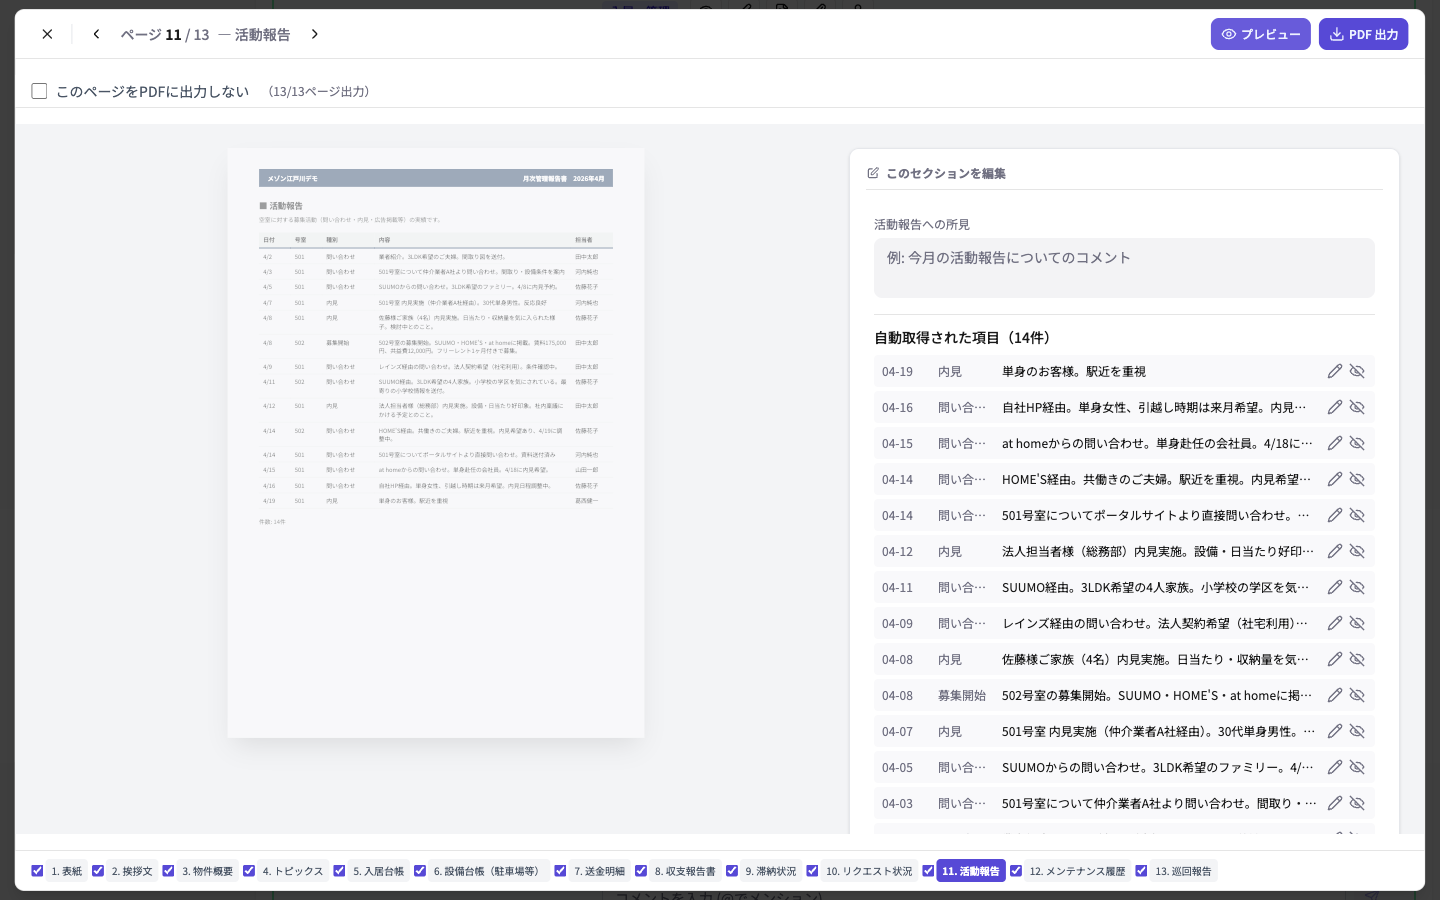
Task: Edit the 04-03 仲介業者A社 entry
Action: coord(1335,803)
